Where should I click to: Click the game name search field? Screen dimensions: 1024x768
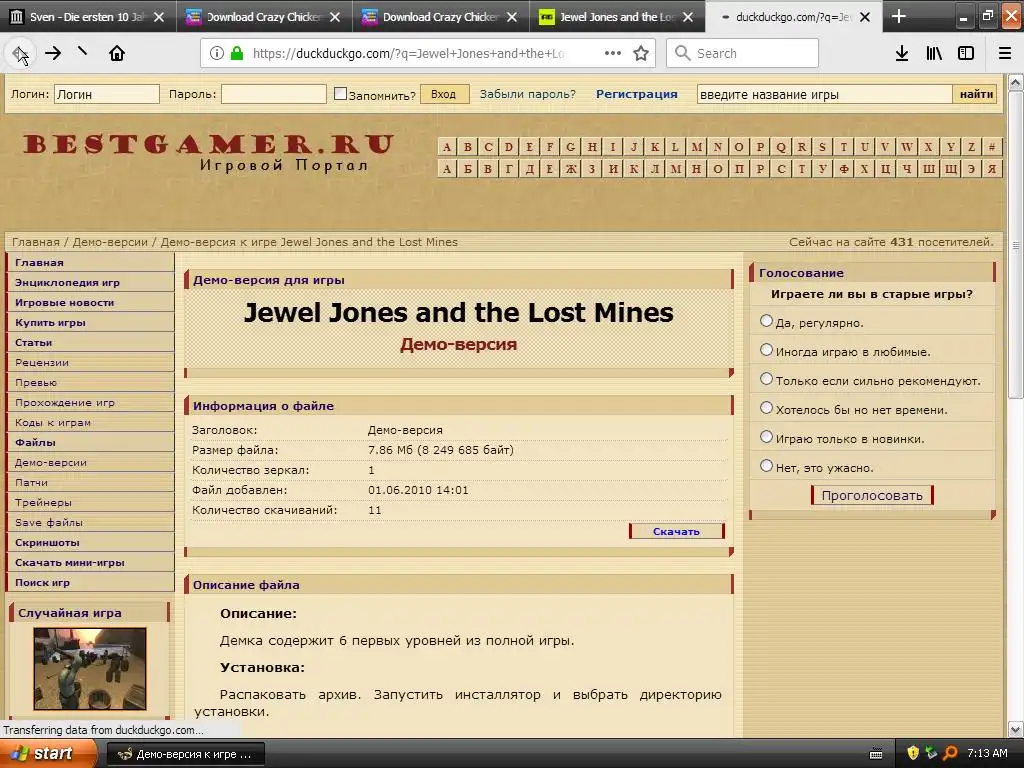click(x=825, y=94)
